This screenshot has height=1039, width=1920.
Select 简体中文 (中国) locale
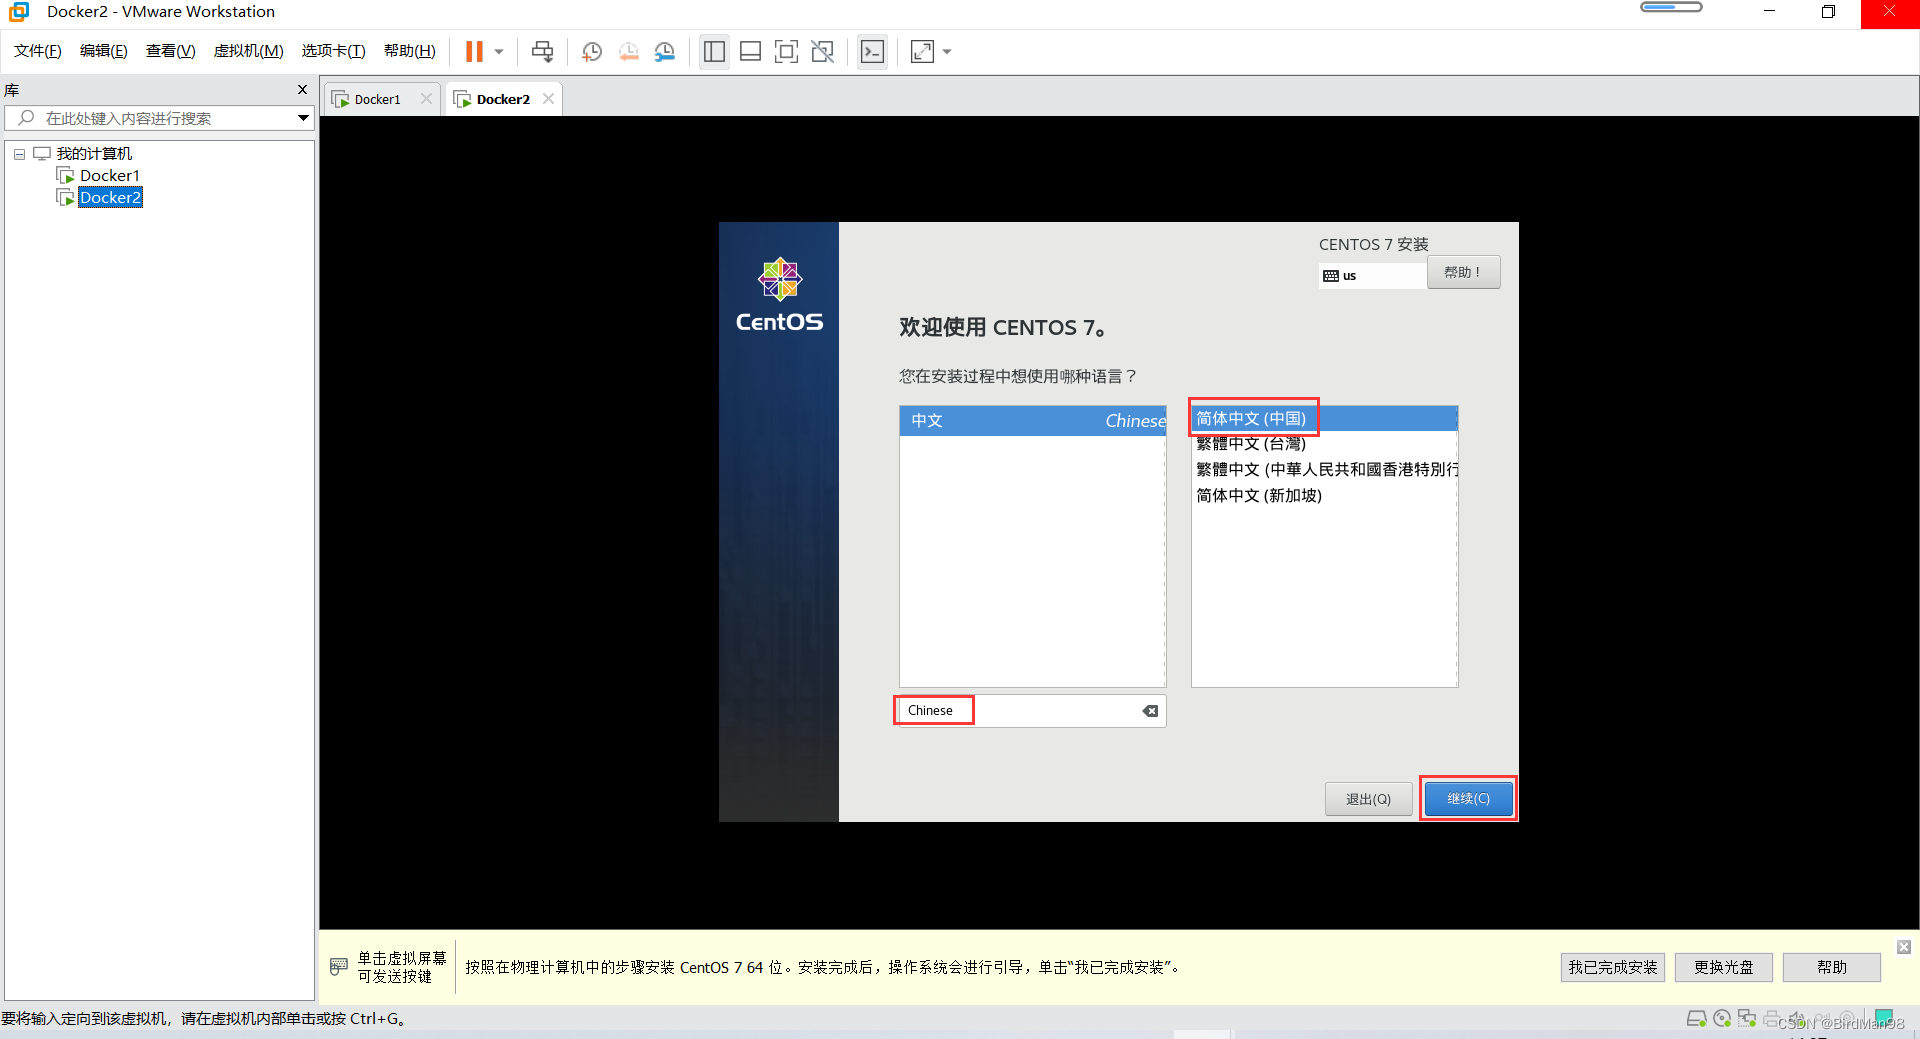click(1324, 419)
